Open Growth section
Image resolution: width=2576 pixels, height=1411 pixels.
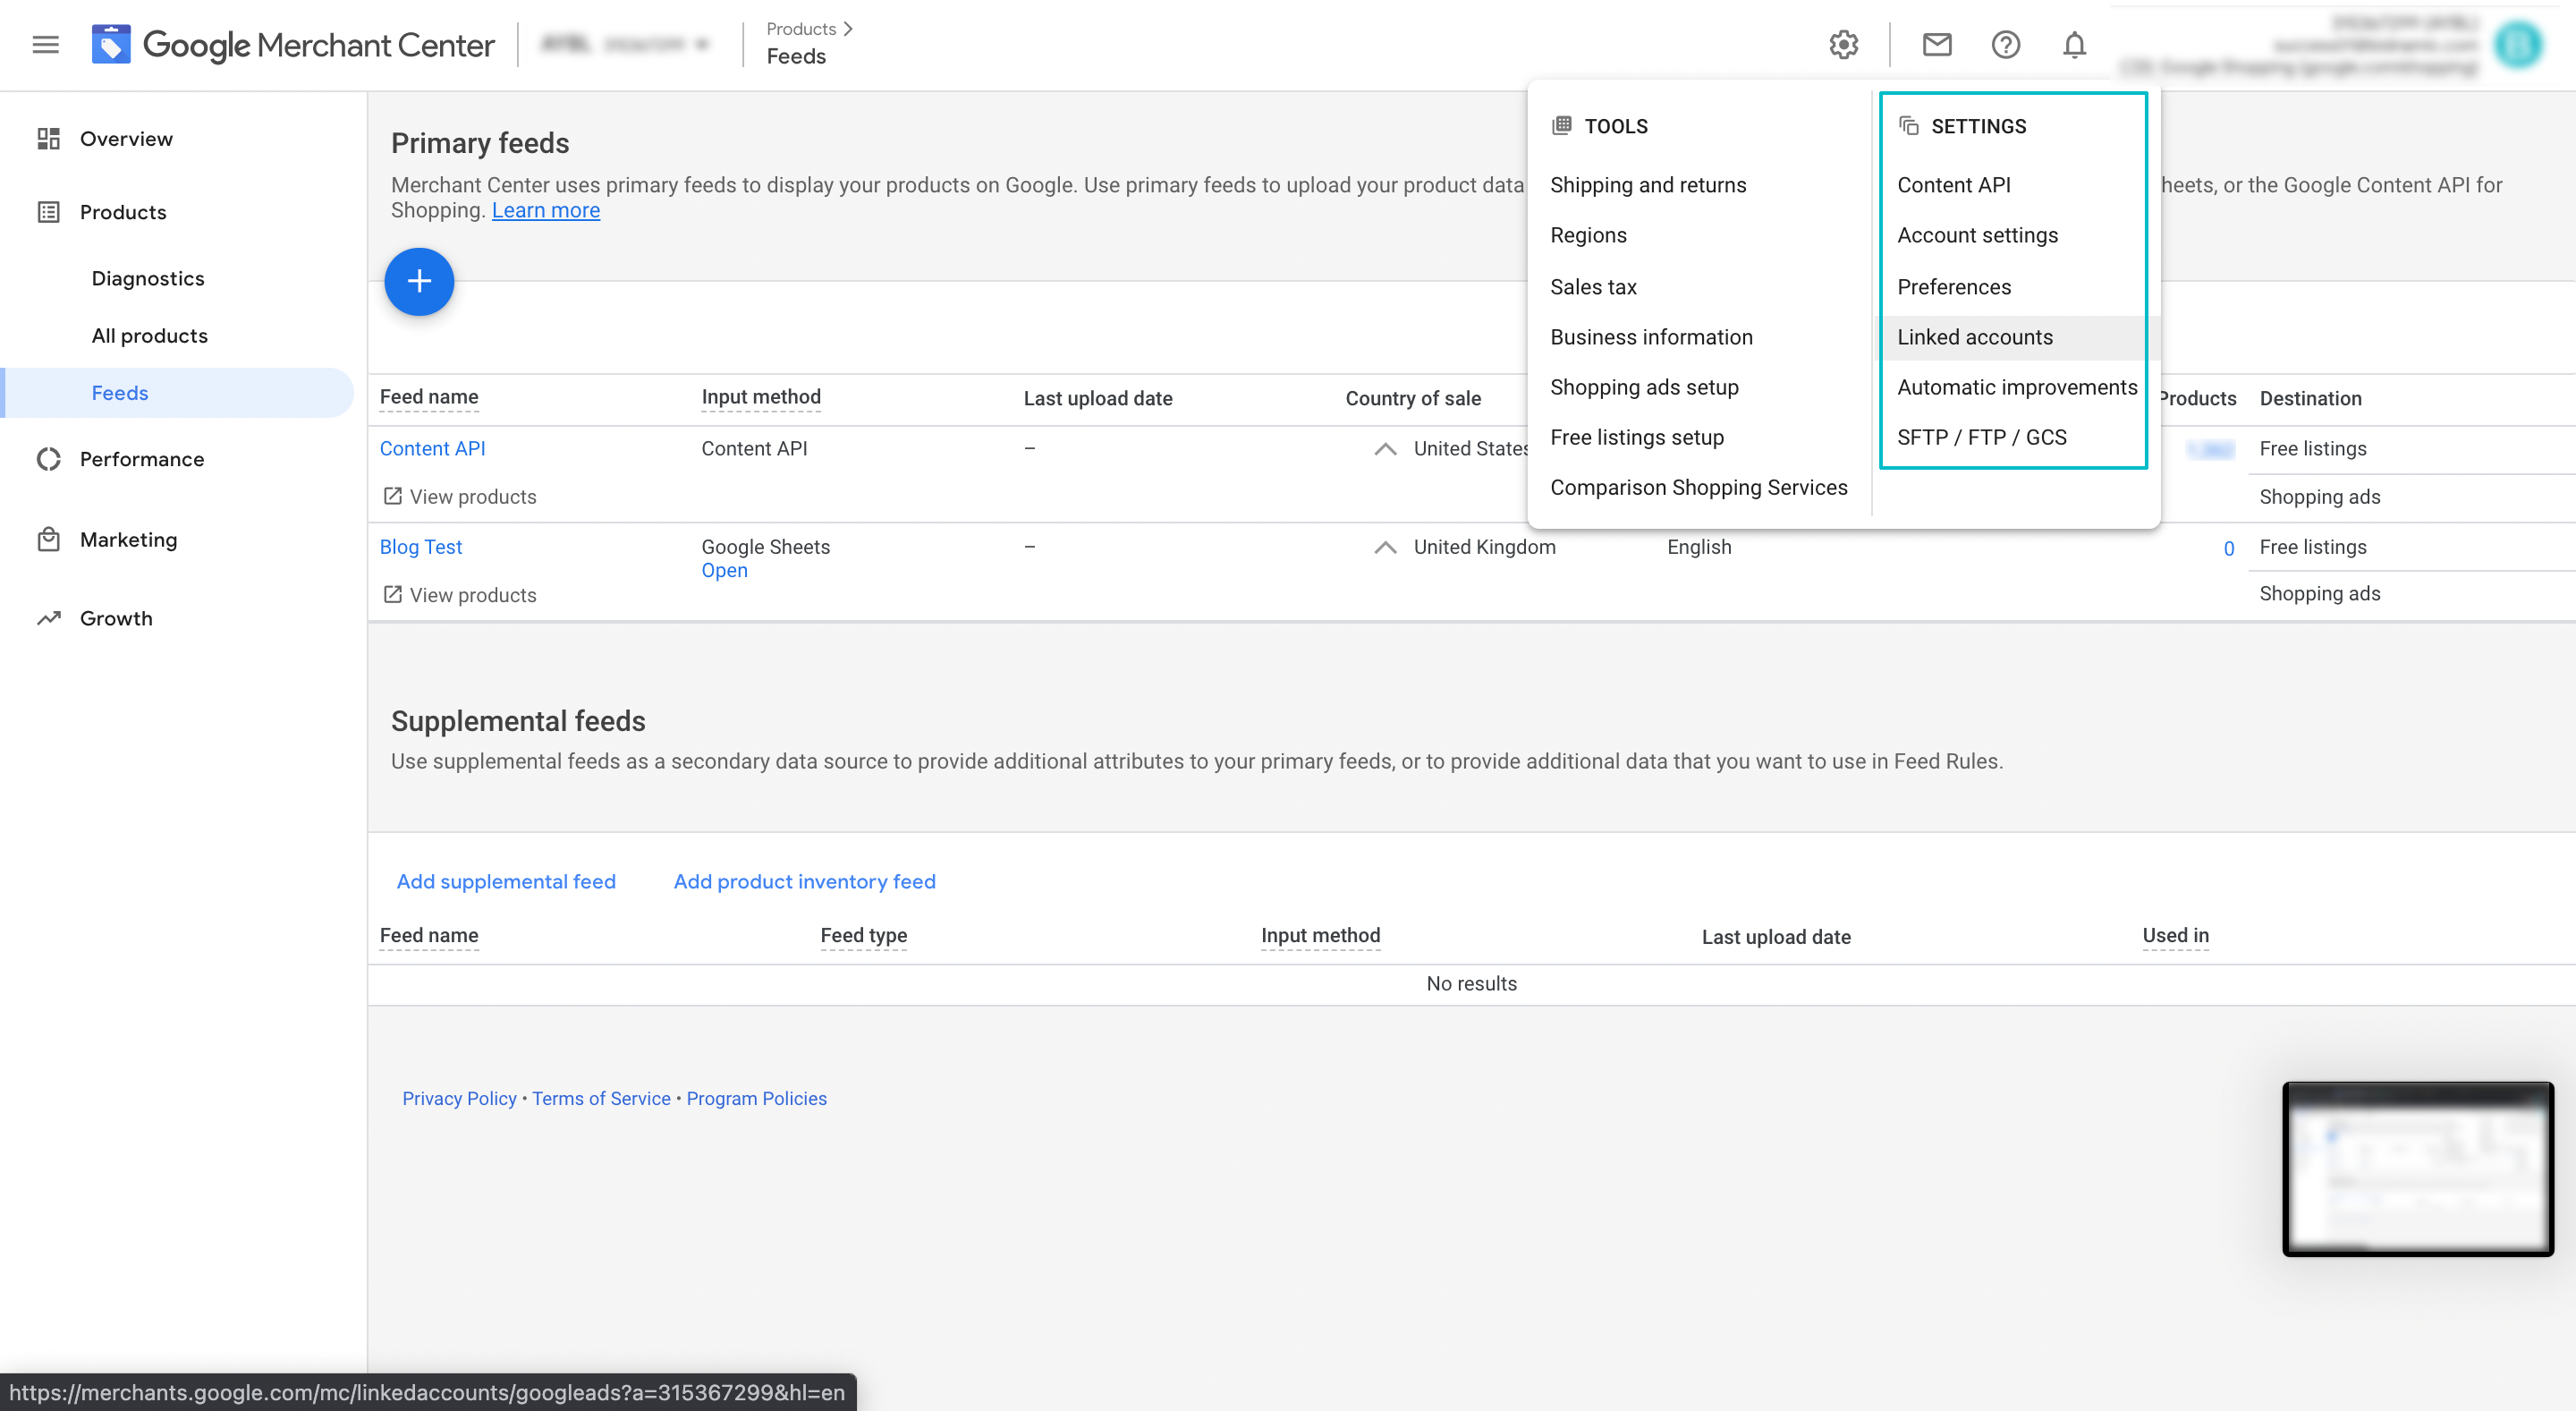[x=116, y=618]
